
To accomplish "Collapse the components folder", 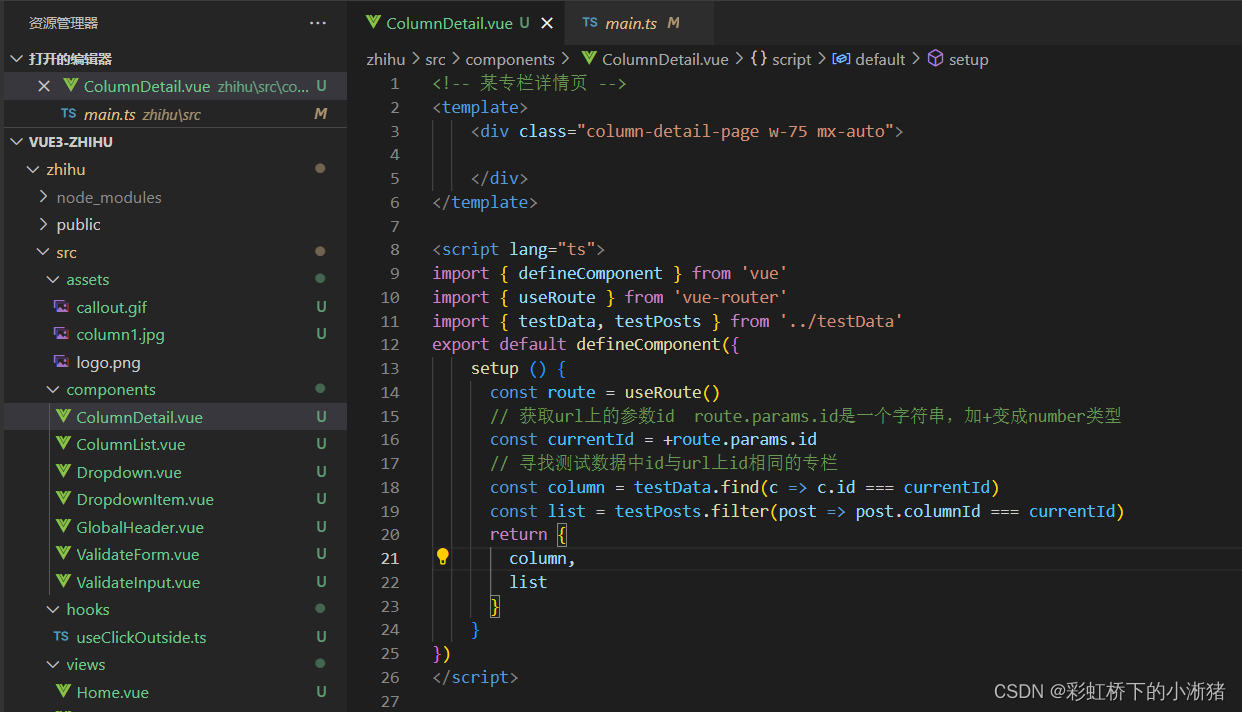I will click(x=53, y=390).
